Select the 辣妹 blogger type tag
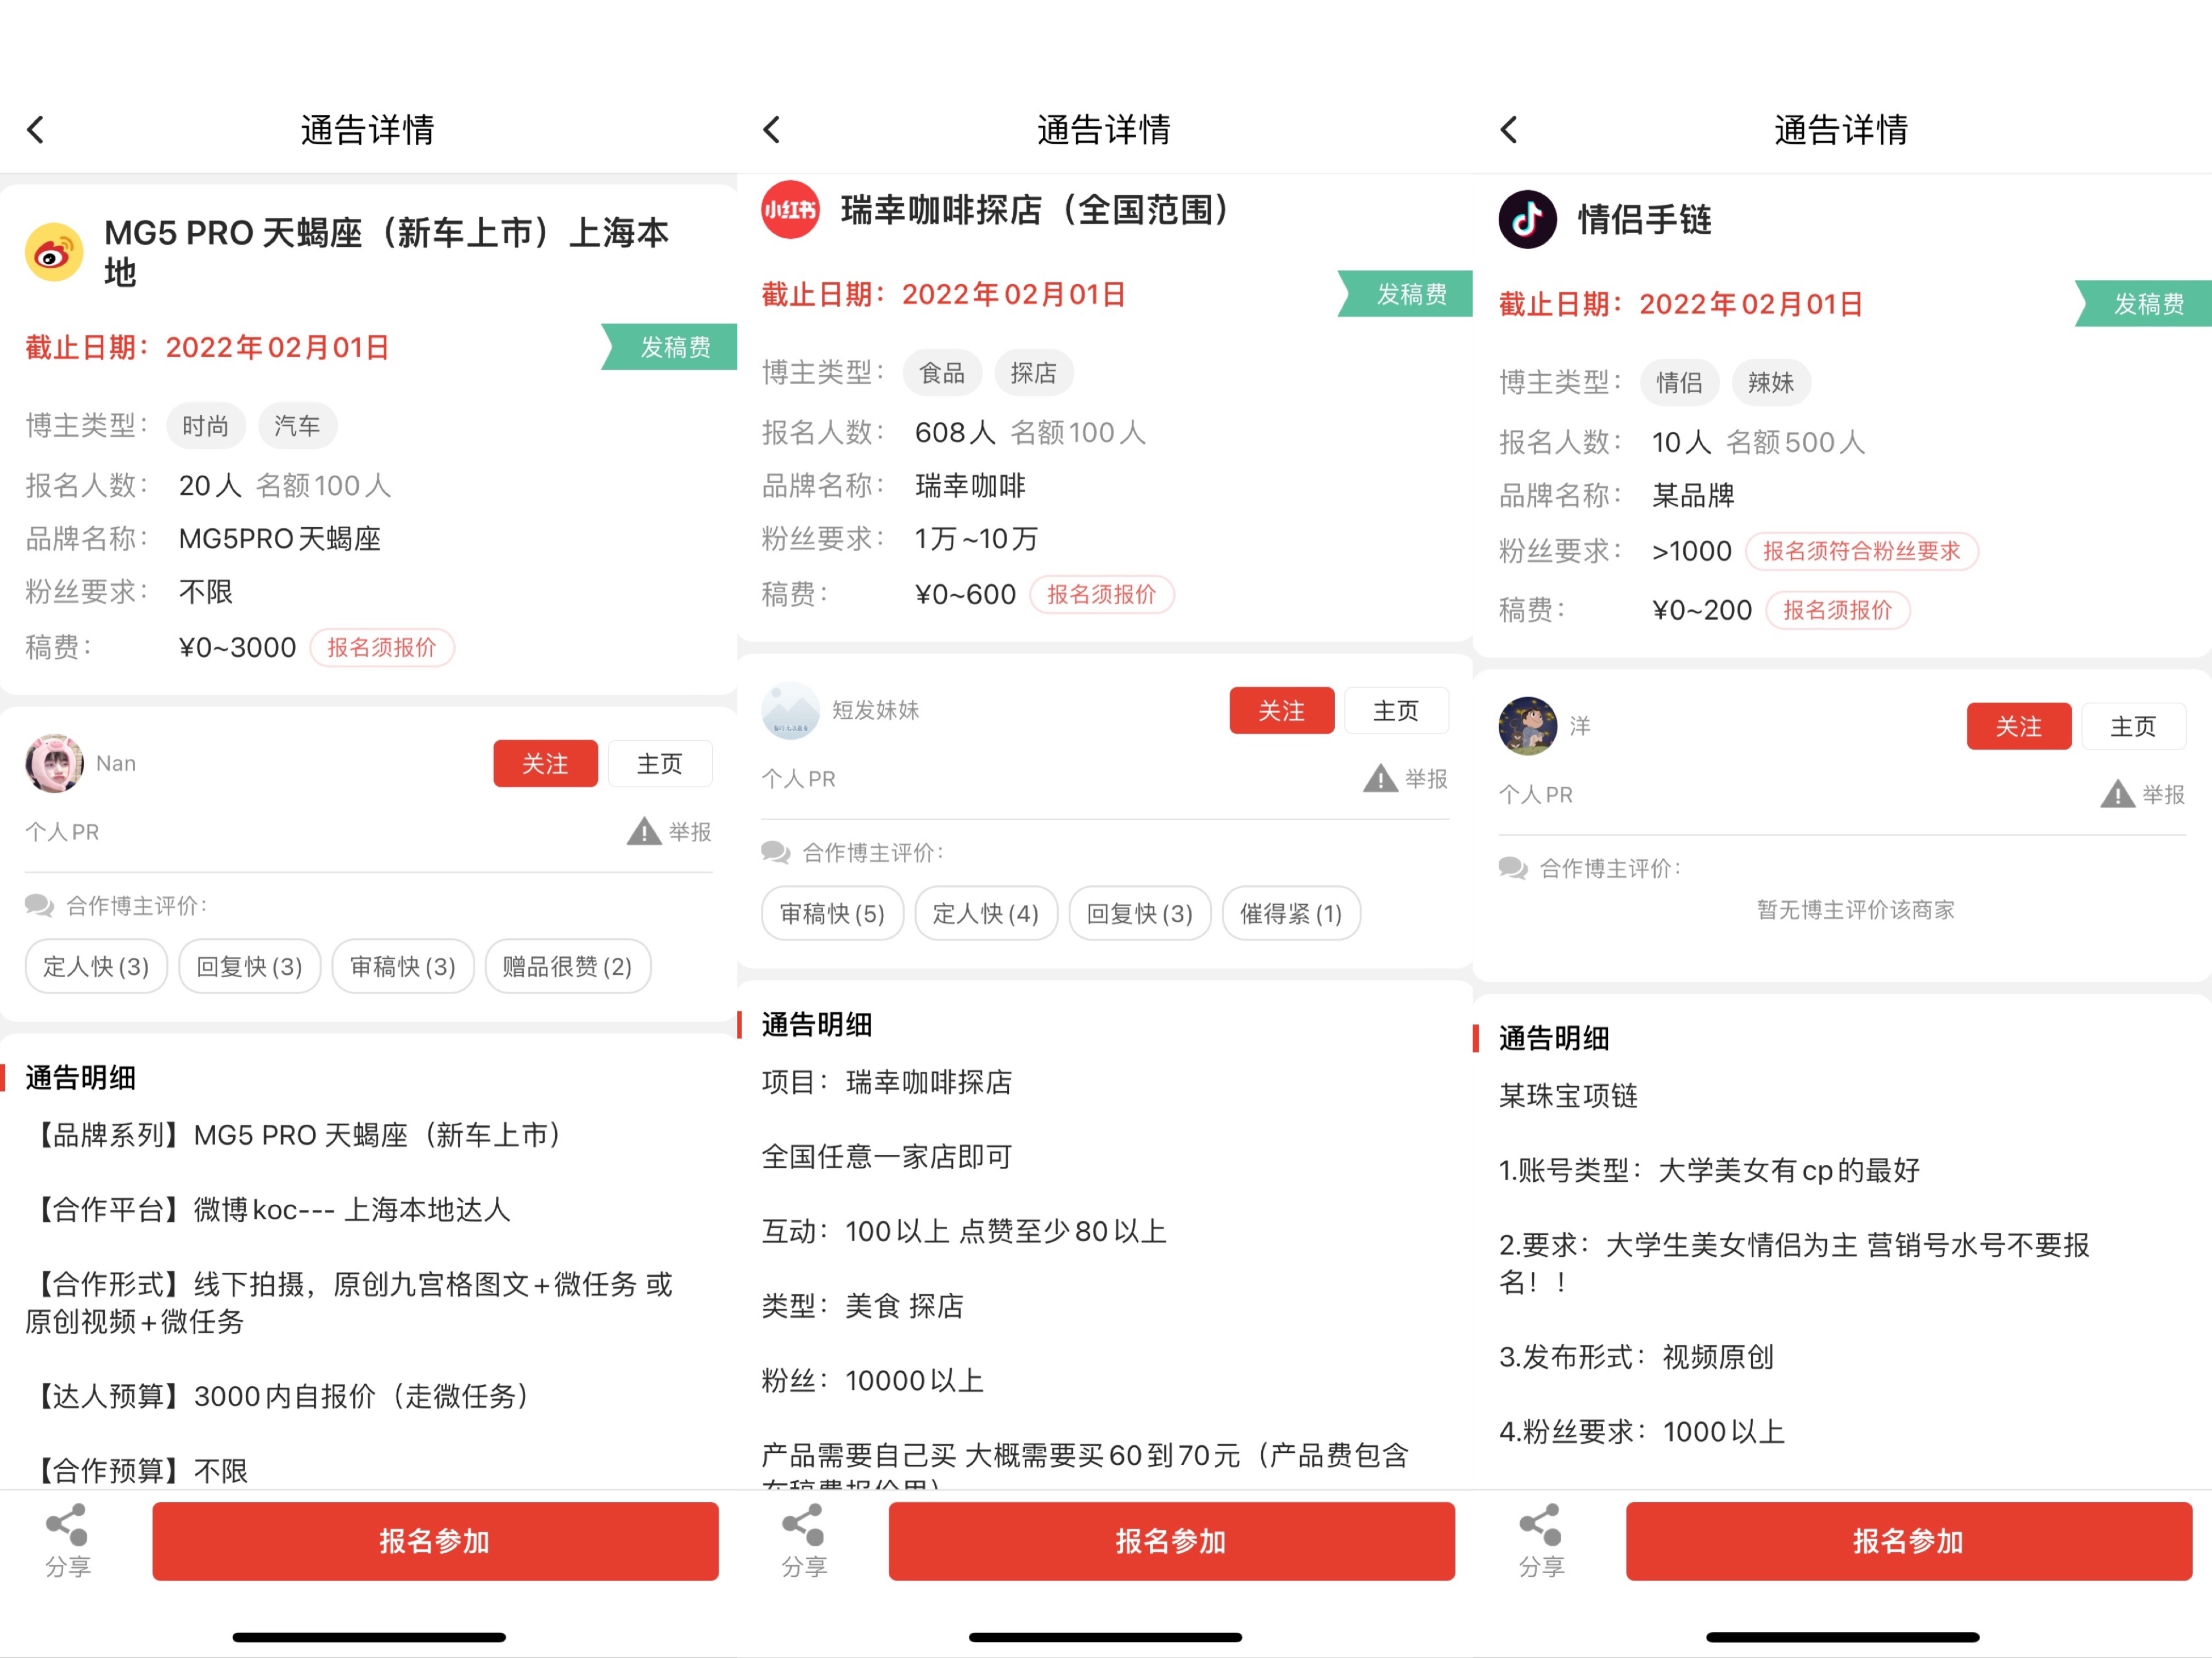Screen dimensions: 2212x1658 point(1771,382)
